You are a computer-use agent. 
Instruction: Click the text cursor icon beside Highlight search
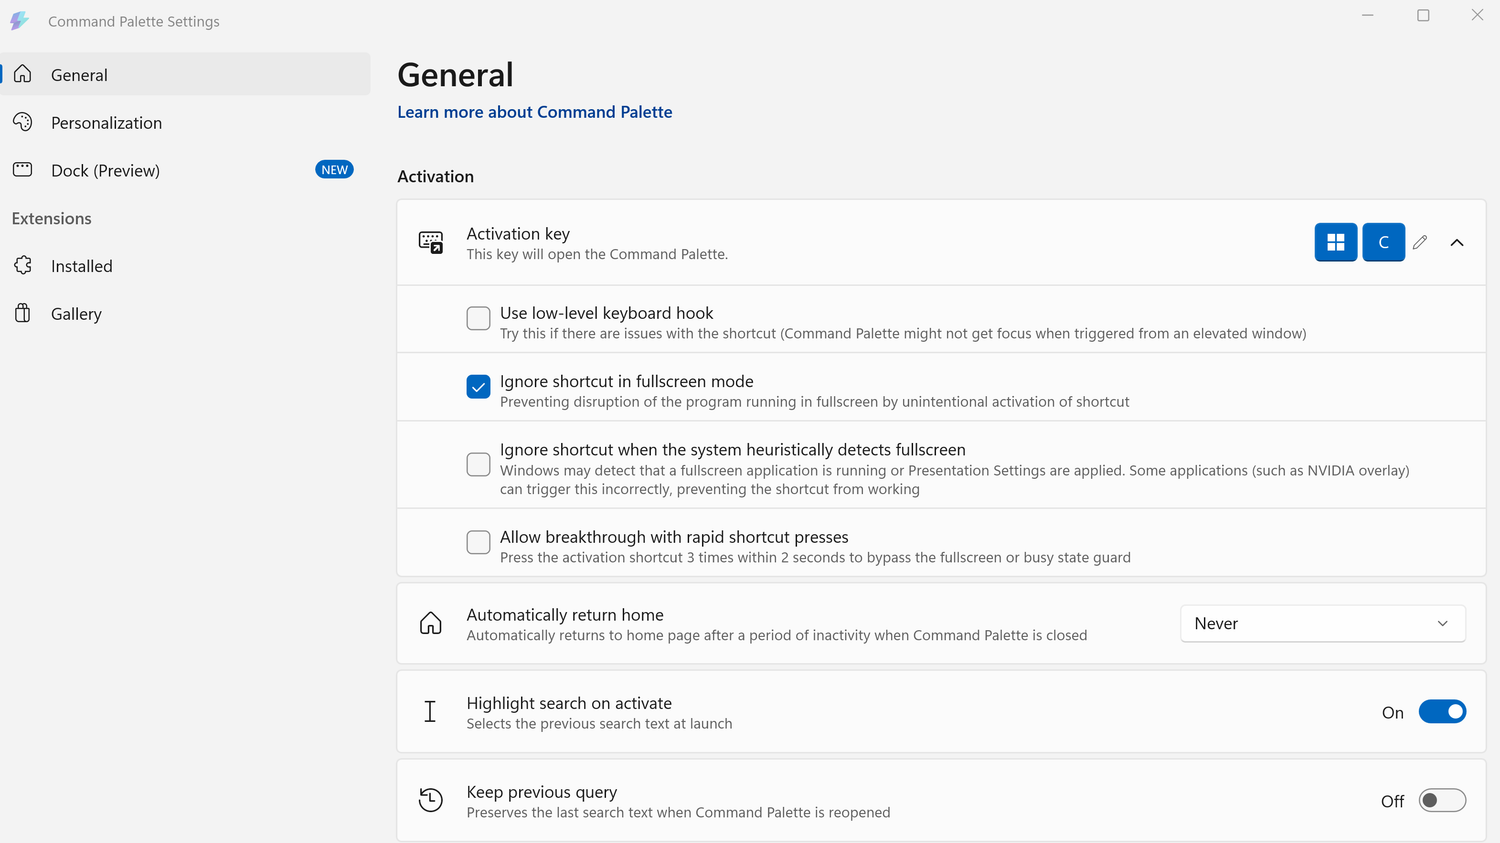tap(430, 711)
